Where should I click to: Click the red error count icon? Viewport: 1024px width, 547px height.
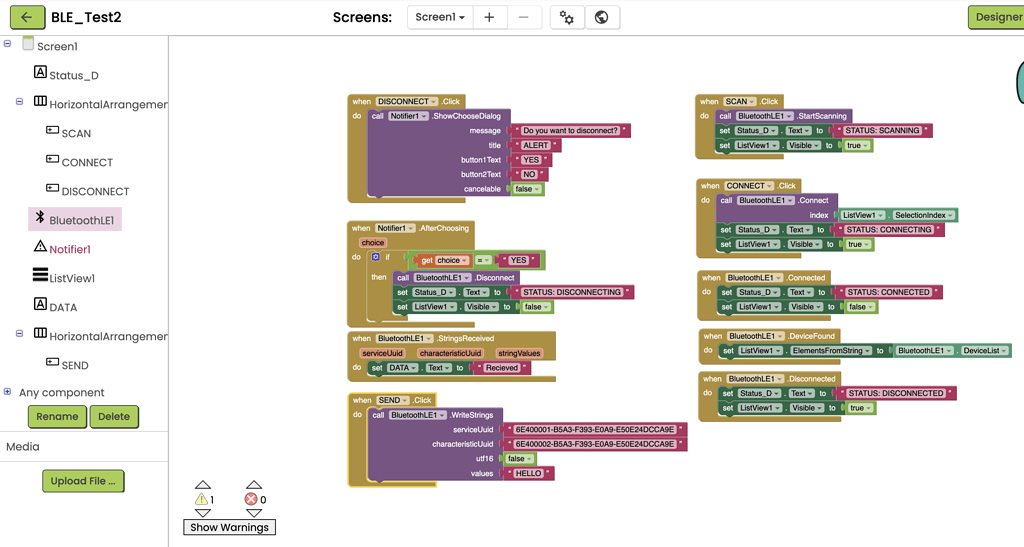[251, 499]
